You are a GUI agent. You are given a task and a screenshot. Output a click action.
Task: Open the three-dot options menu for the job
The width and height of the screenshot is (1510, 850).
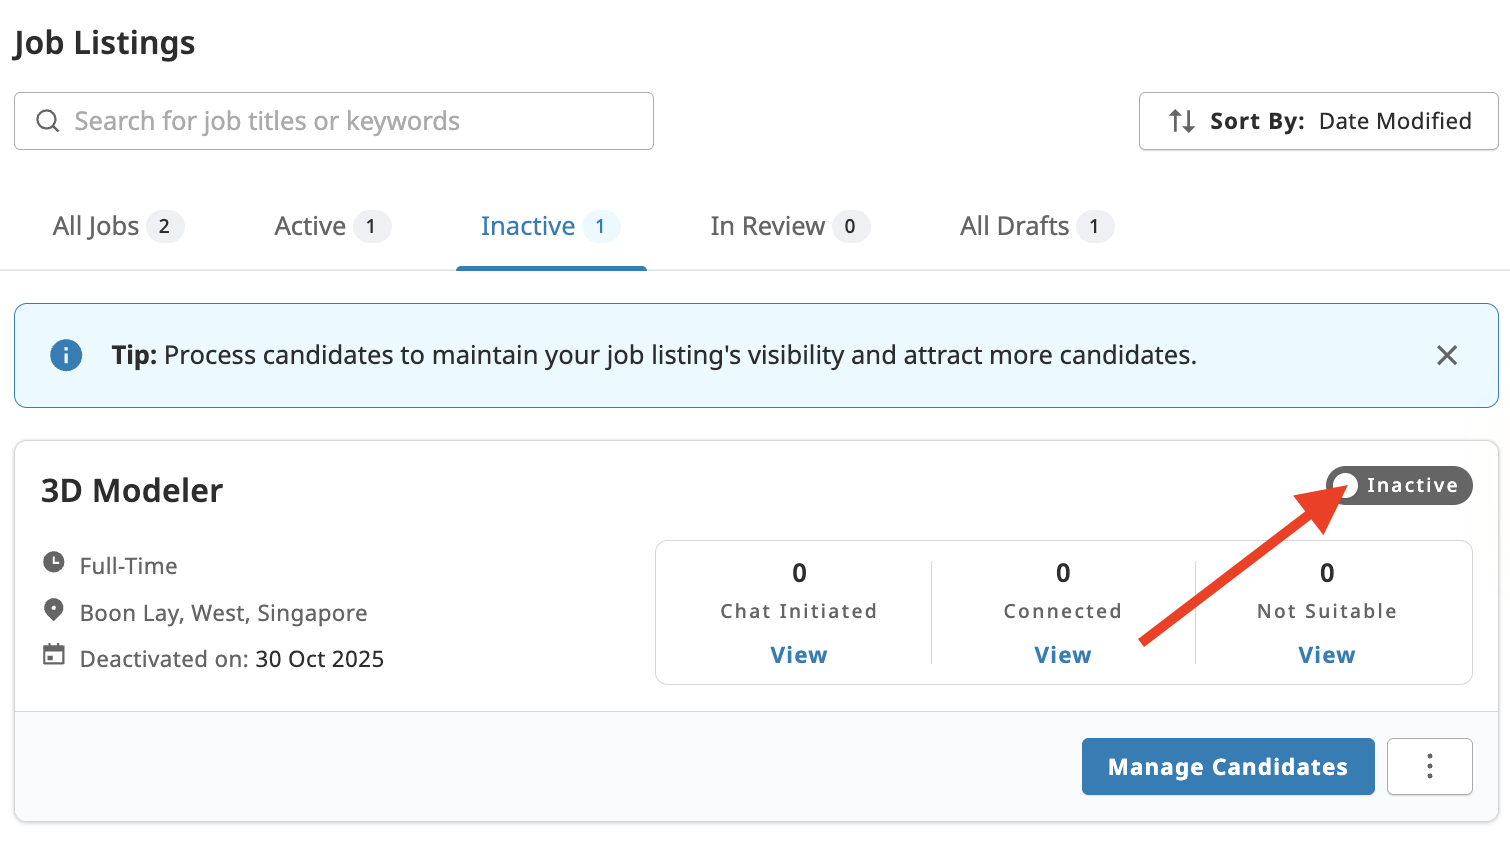(x=1429, y=766)
